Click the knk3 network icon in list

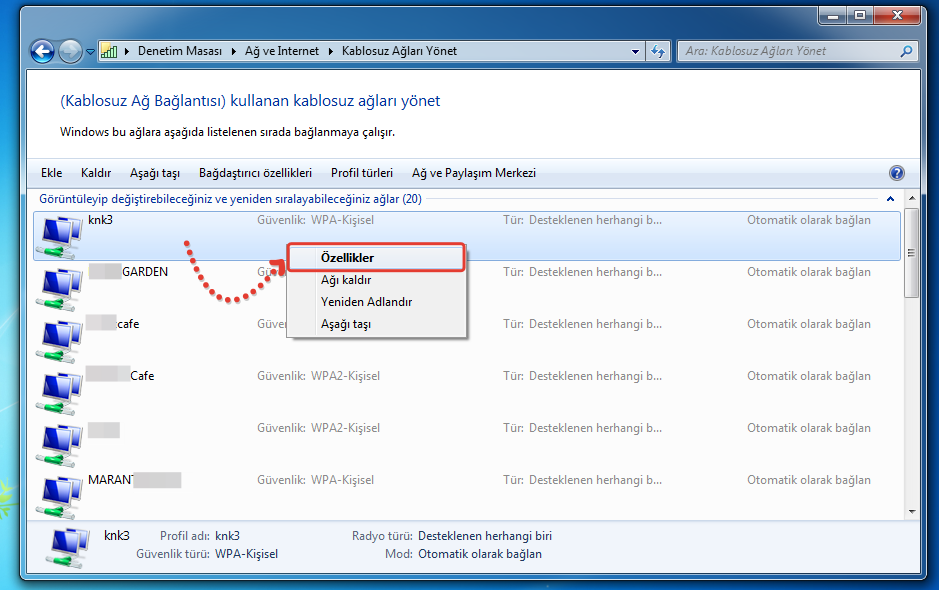(x=59, y=236)
